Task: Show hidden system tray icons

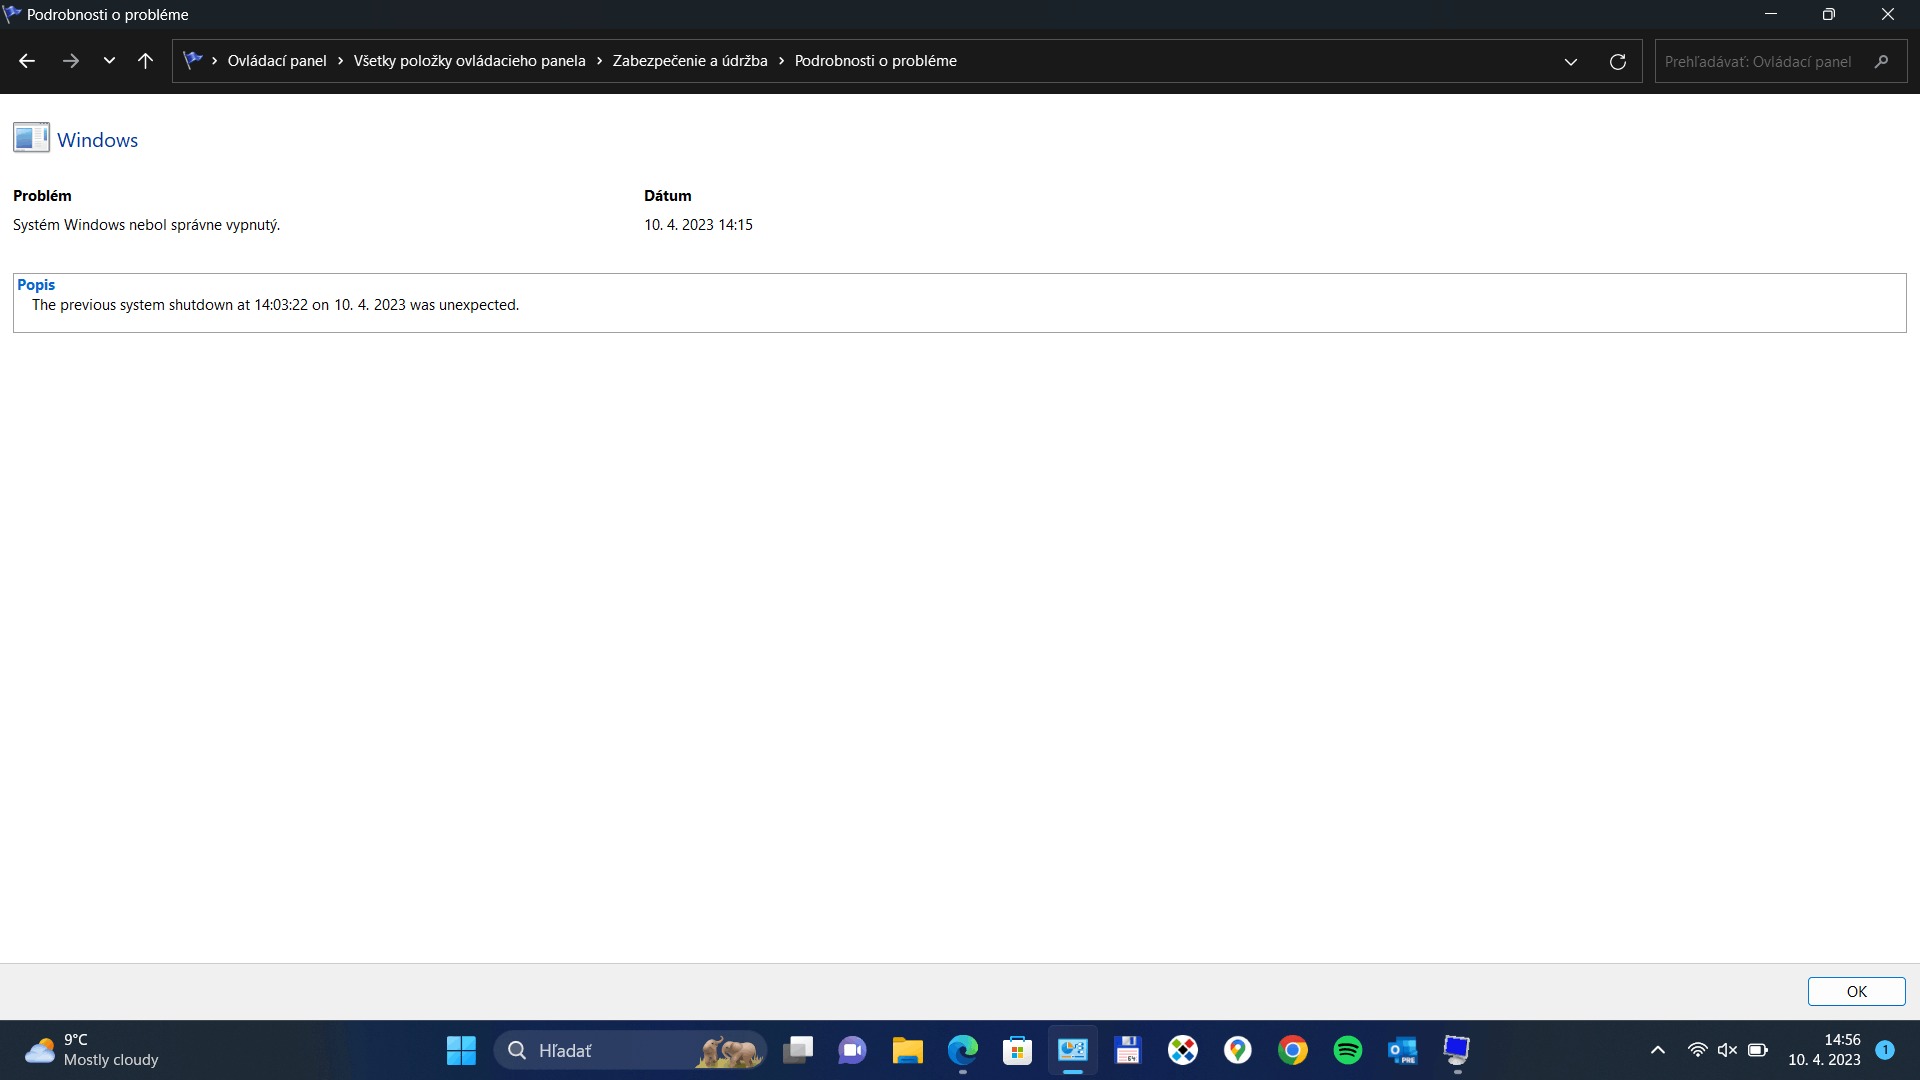Action: (x=1657, y=1050)
